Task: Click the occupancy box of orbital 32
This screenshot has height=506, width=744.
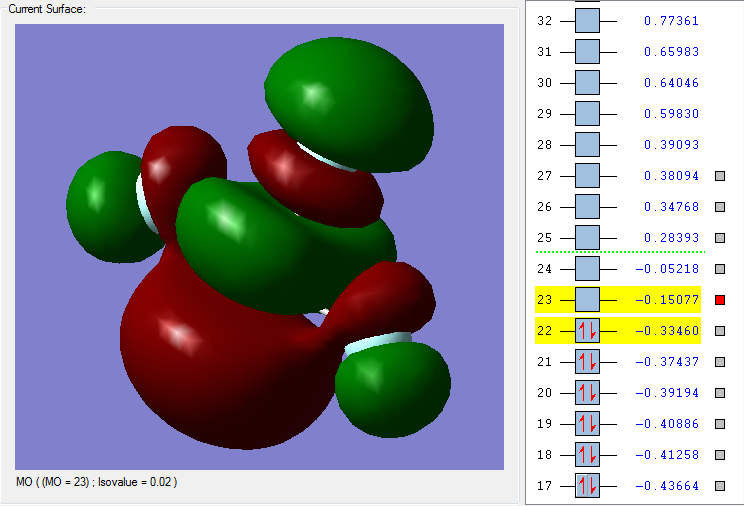Action: (587, 21)
